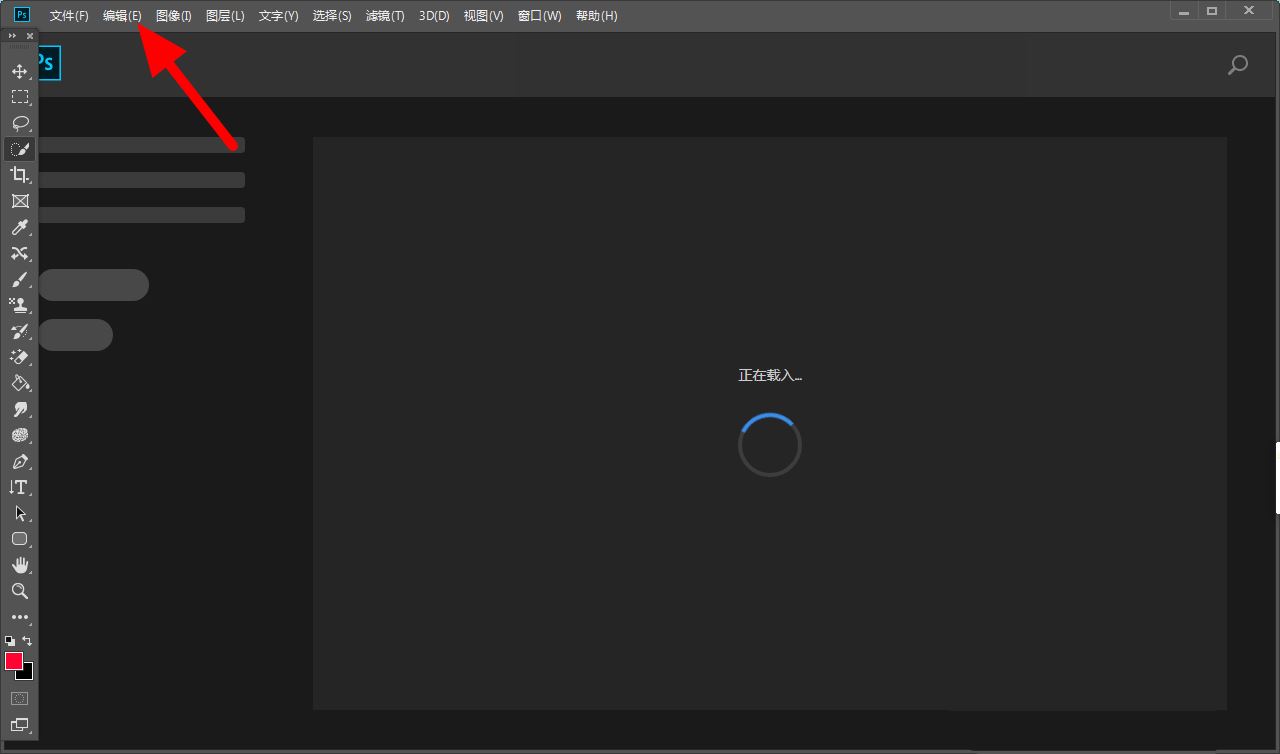Pick the black background color swatch

(28, 674)
